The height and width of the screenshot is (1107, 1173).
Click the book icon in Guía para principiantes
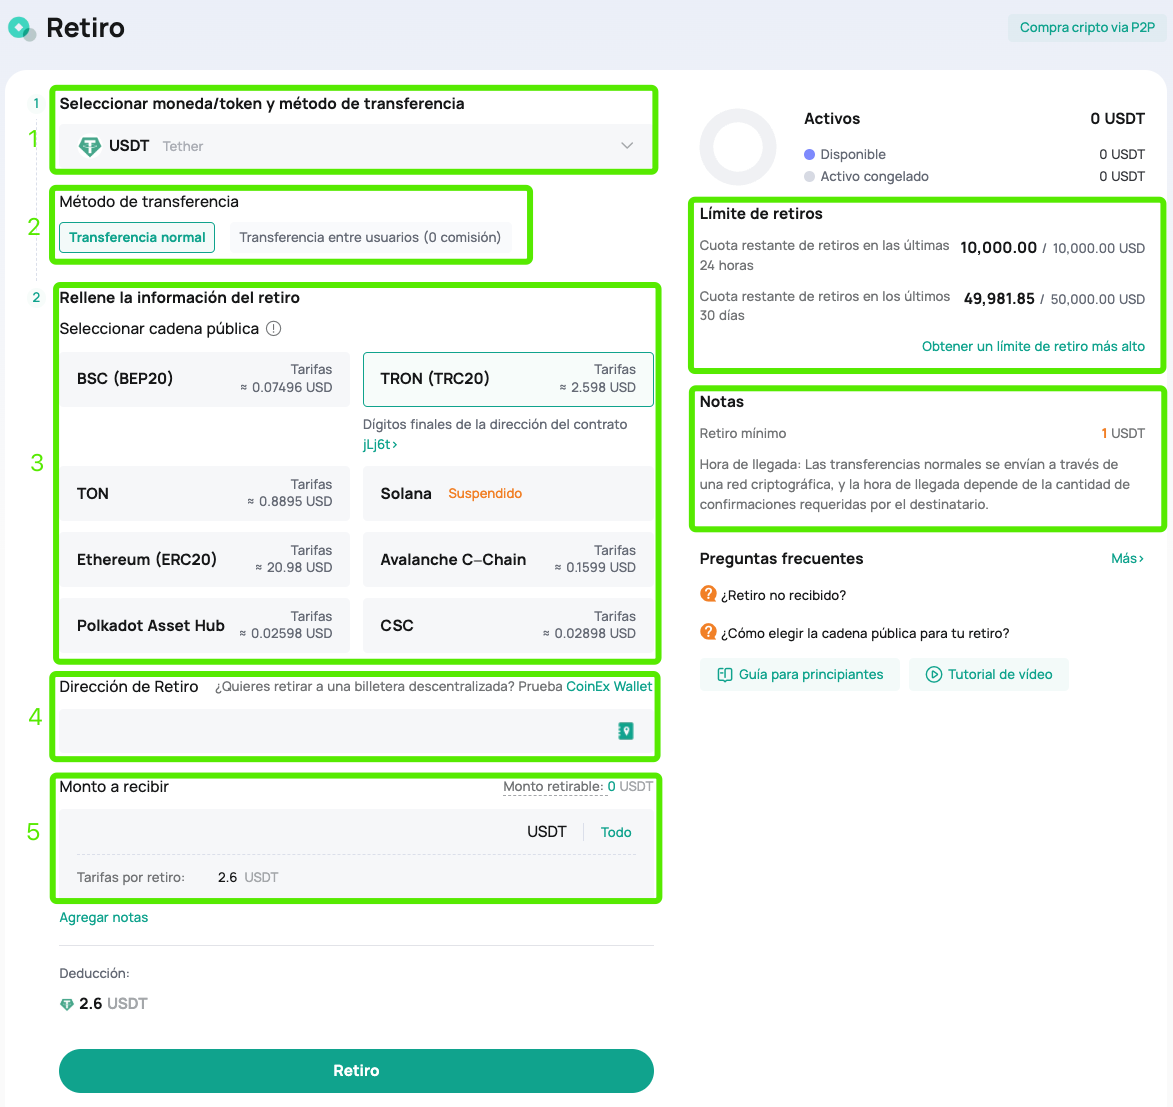pyautogui.click(x=724, y=675)
